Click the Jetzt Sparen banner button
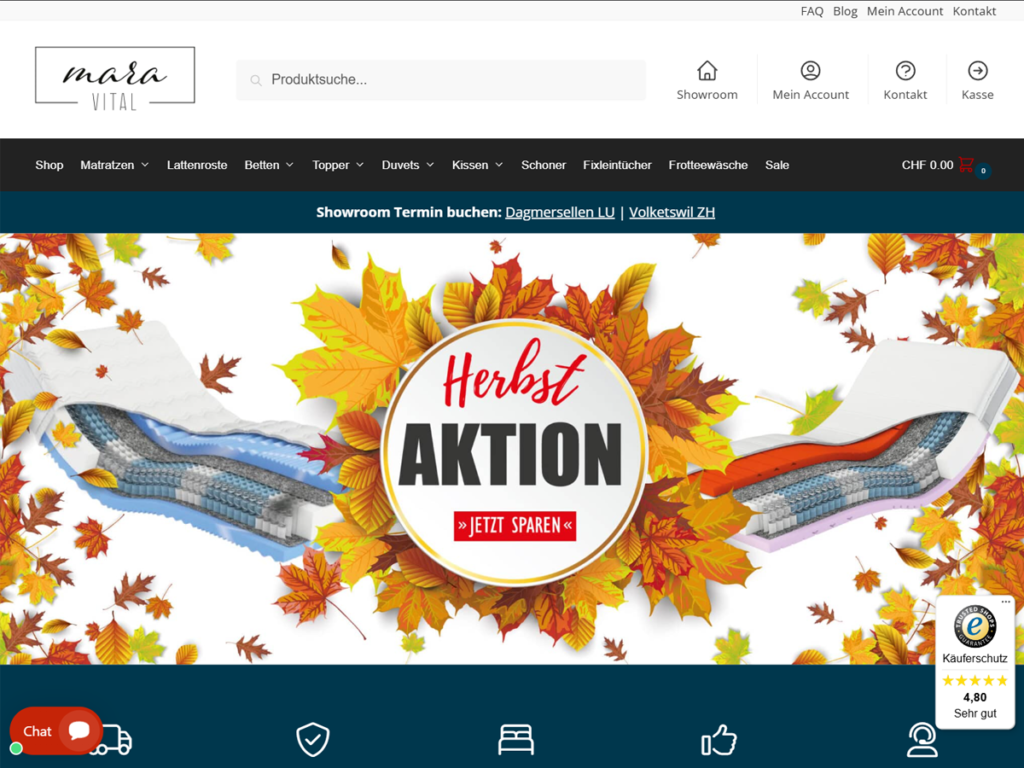Image resolution: width=1024 pixels, height=768 pixels. tap(515, 526)
